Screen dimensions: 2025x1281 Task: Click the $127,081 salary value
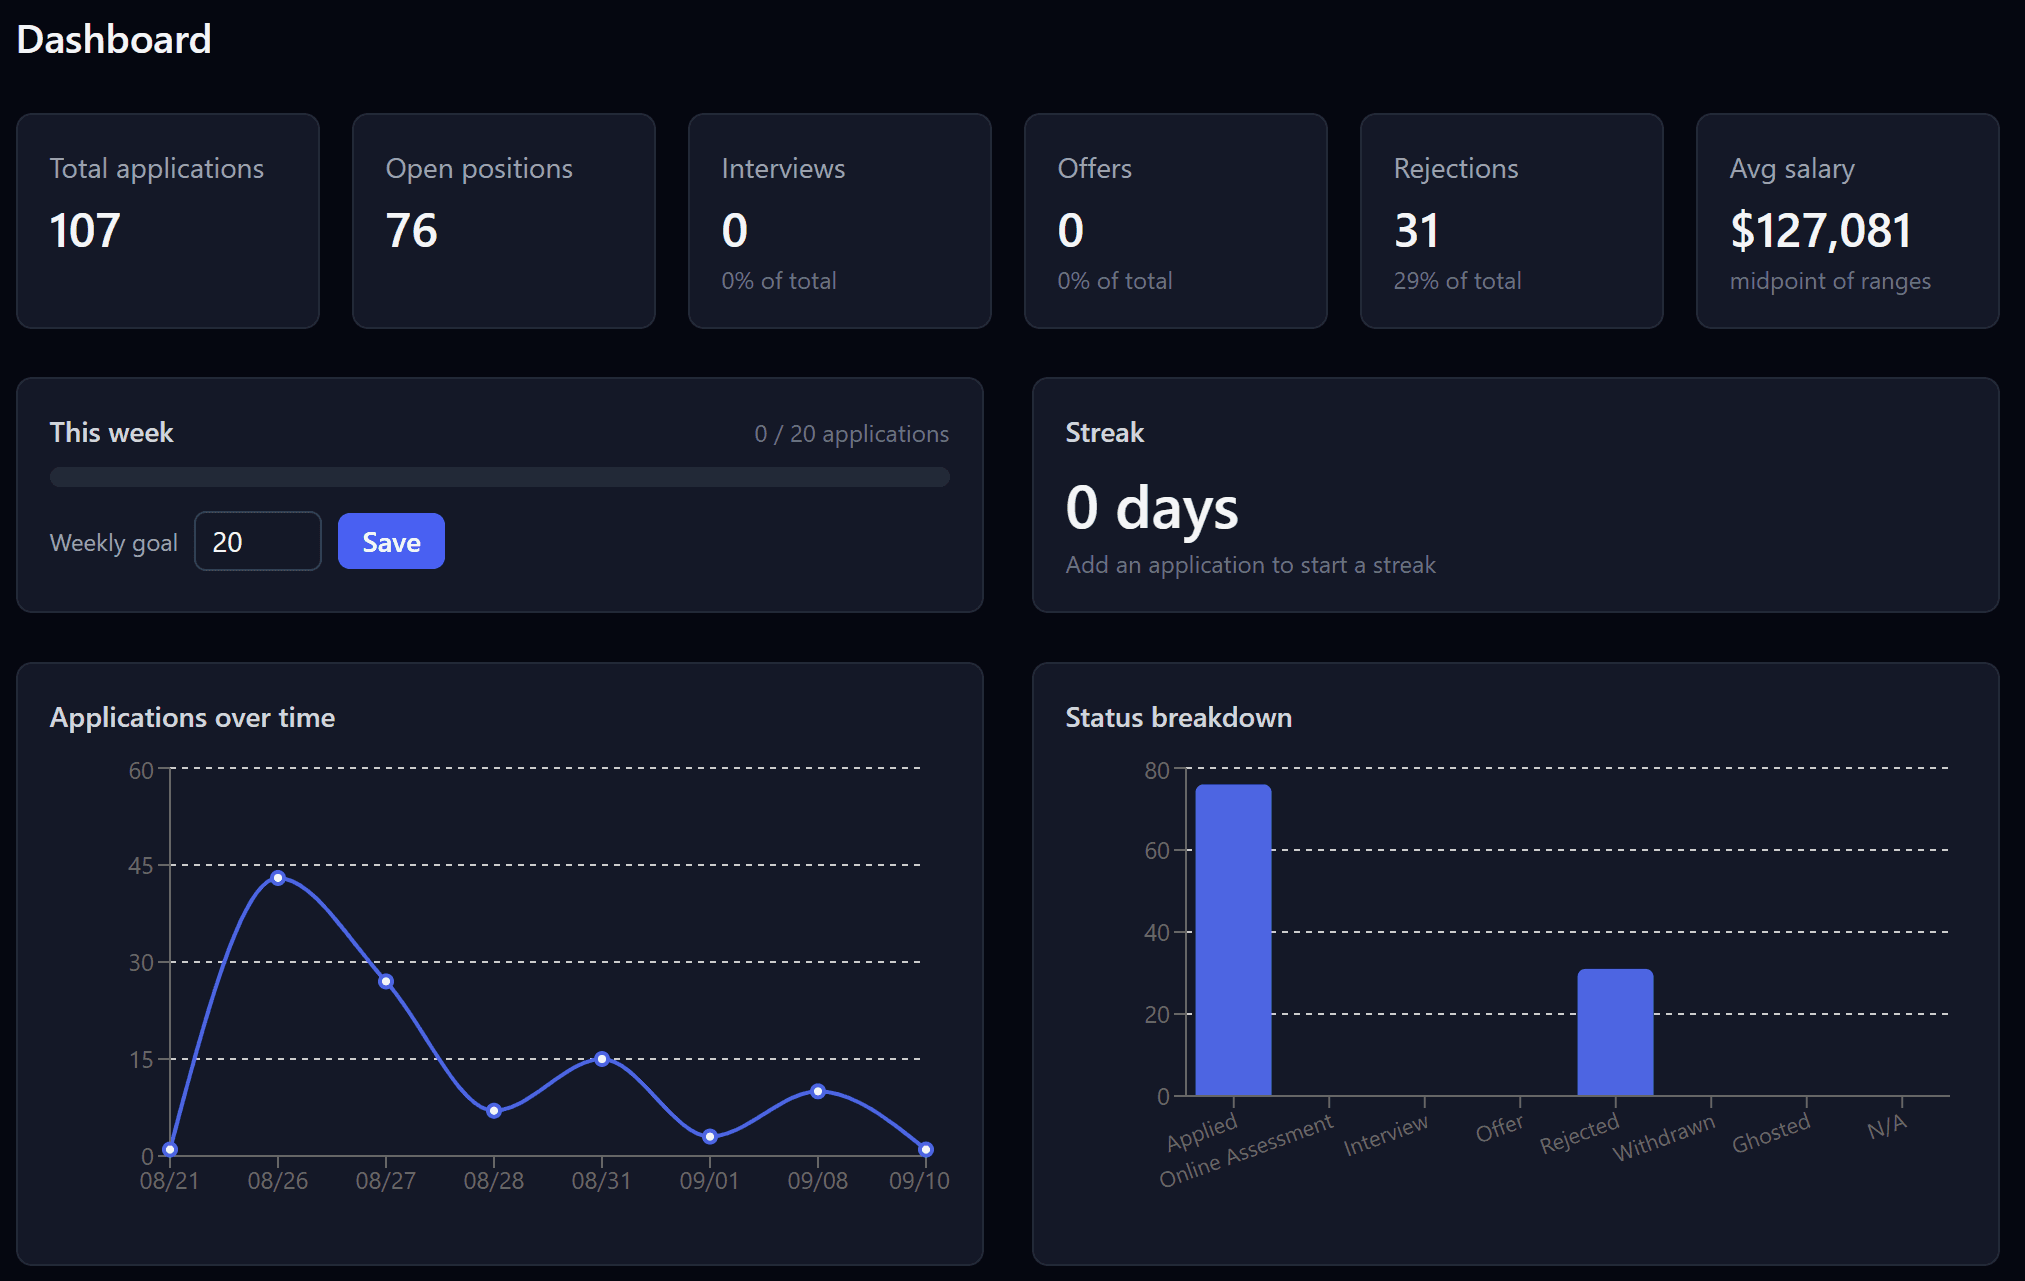click(x=1821, y=230)
